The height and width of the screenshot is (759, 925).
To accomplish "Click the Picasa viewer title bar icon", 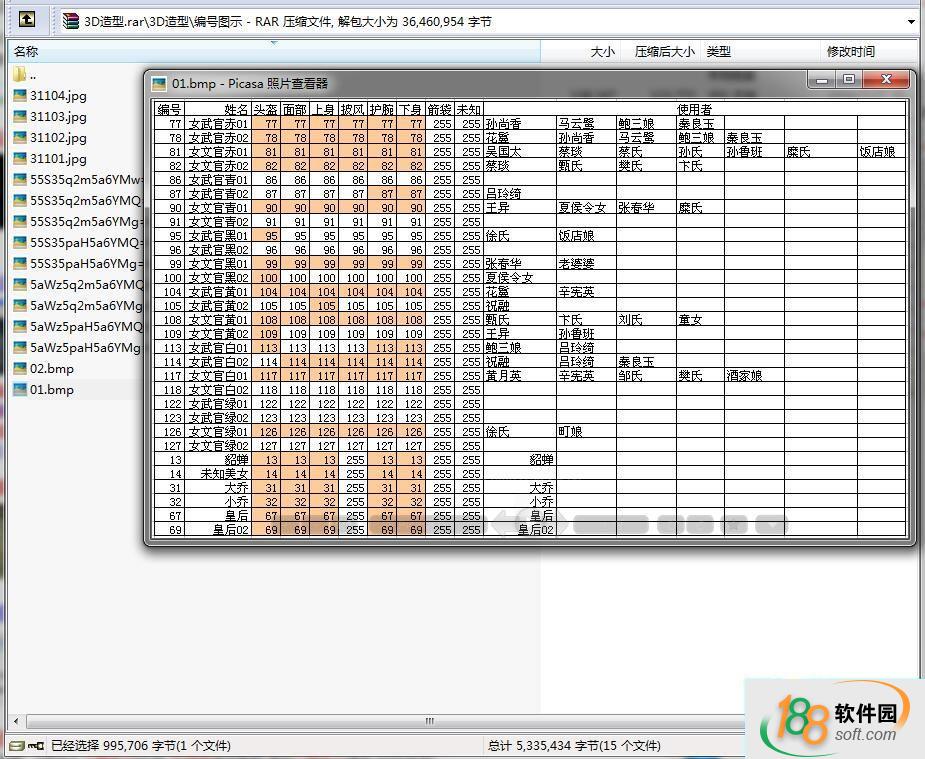I will click(x=159, y=84).
